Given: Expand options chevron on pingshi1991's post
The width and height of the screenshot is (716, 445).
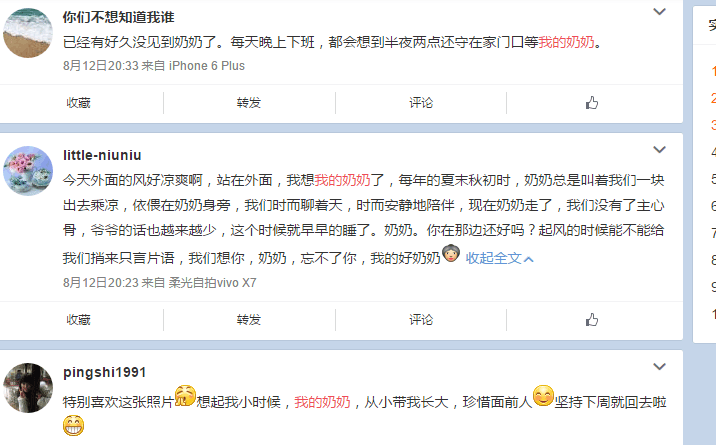Looking at the screenshot, I should [659, 366].
